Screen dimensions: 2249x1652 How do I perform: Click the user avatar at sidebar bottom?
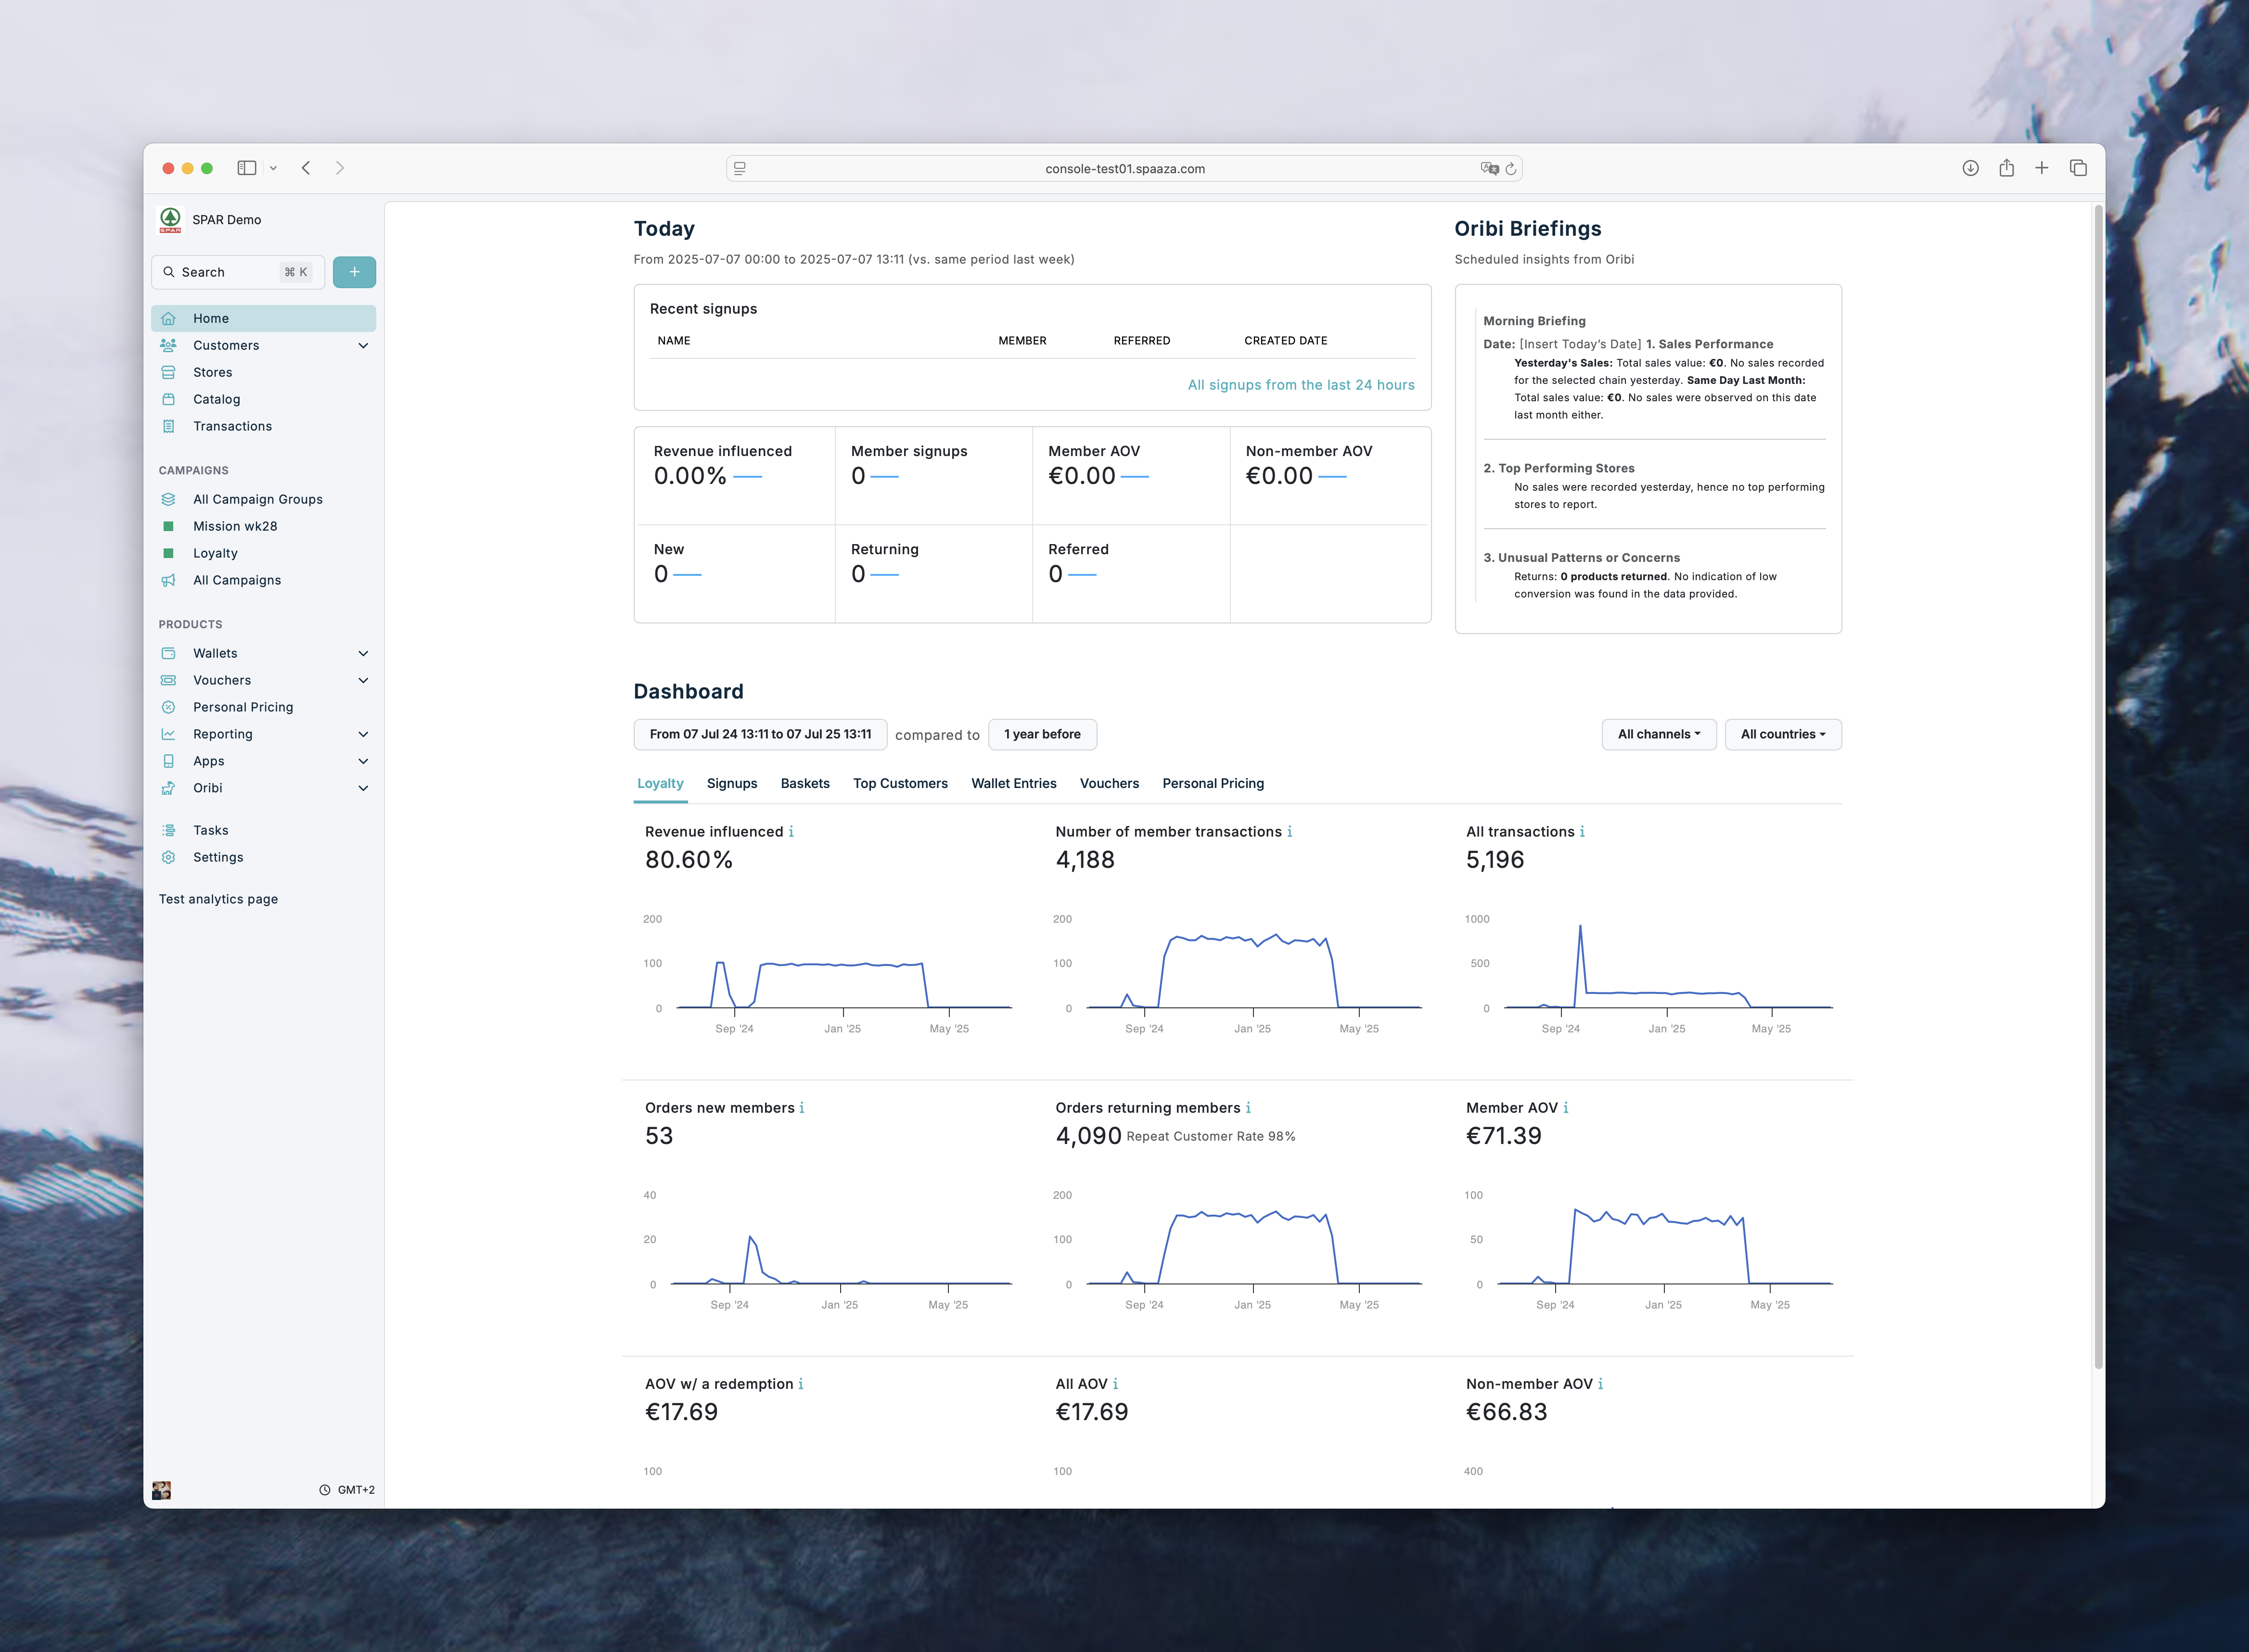(x=162, y=1490)
